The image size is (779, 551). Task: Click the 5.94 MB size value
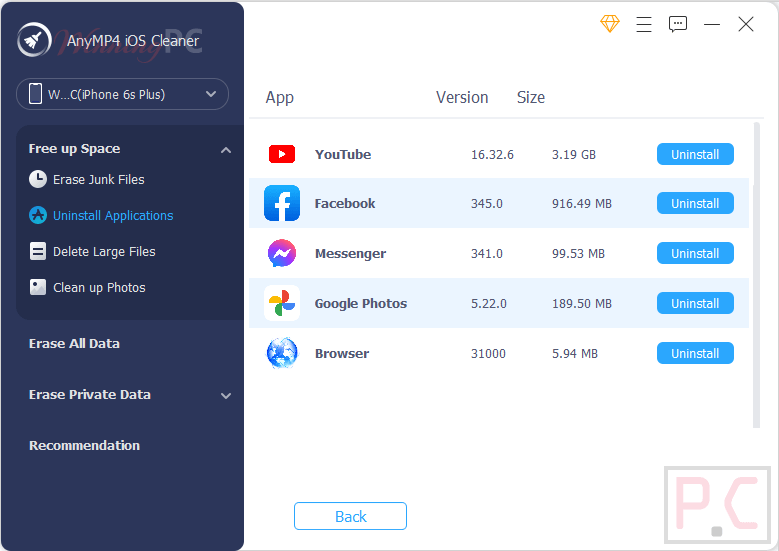tap(575, 354)
